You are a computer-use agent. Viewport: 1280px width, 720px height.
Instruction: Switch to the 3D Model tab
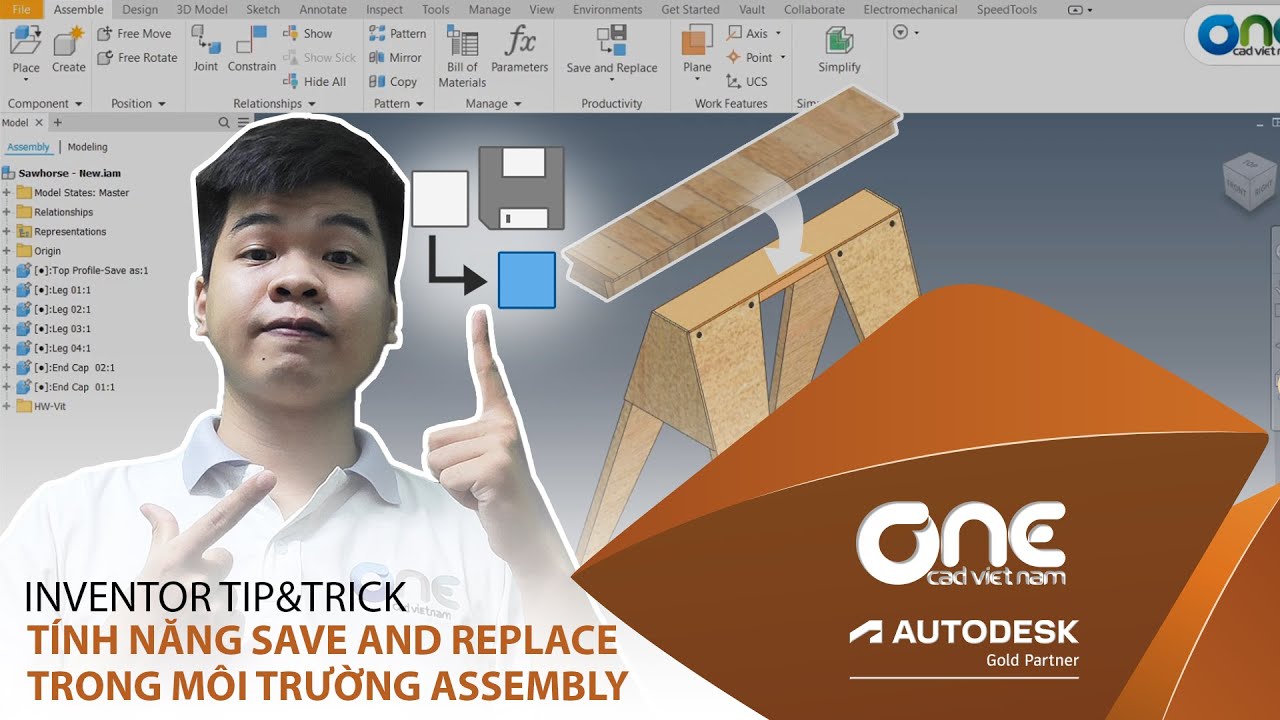click(x=201, y=9)
